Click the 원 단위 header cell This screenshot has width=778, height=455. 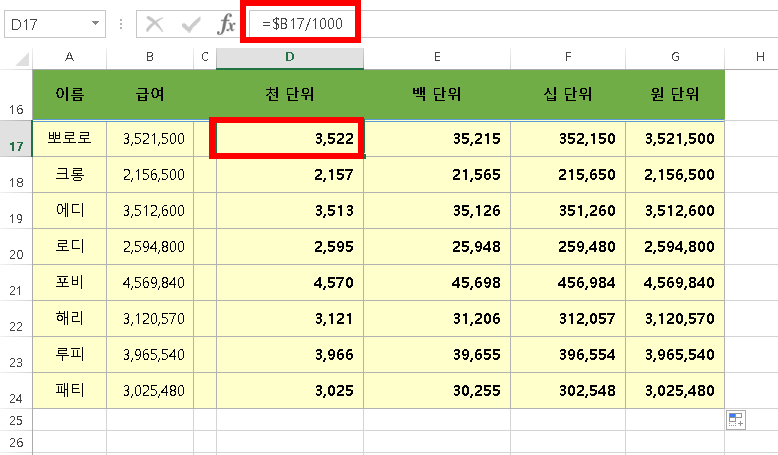pos(675,95)
